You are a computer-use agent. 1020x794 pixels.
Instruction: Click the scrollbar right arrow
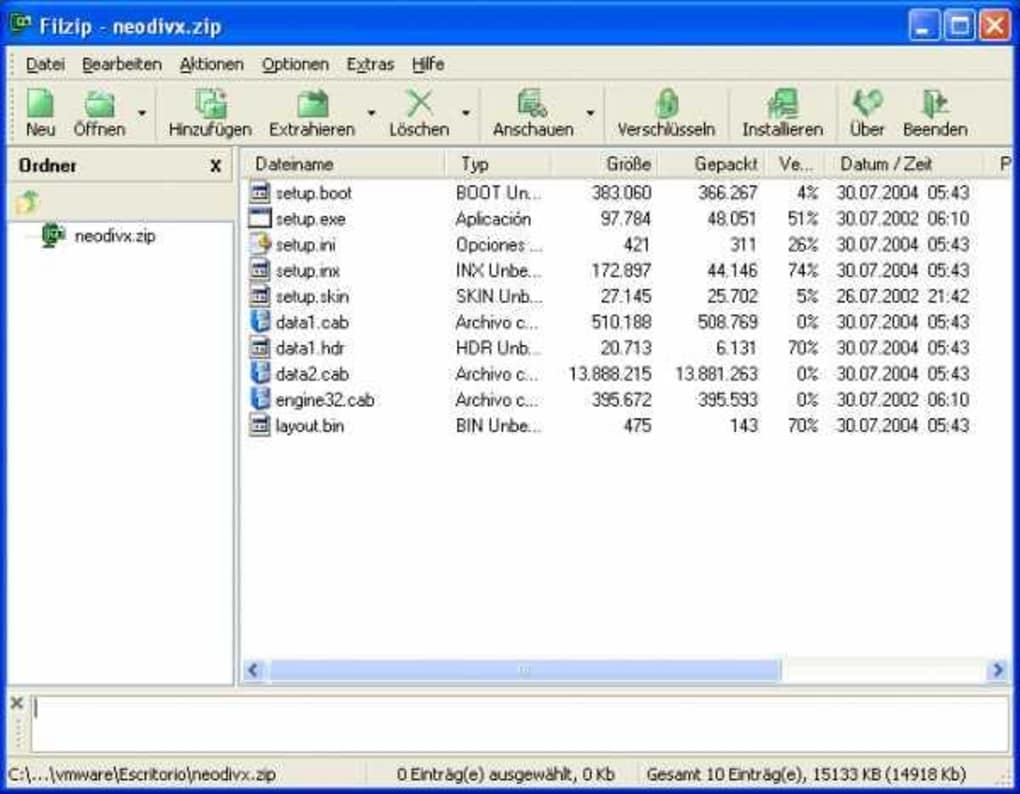pyautogui.click(x=997, y=670)
